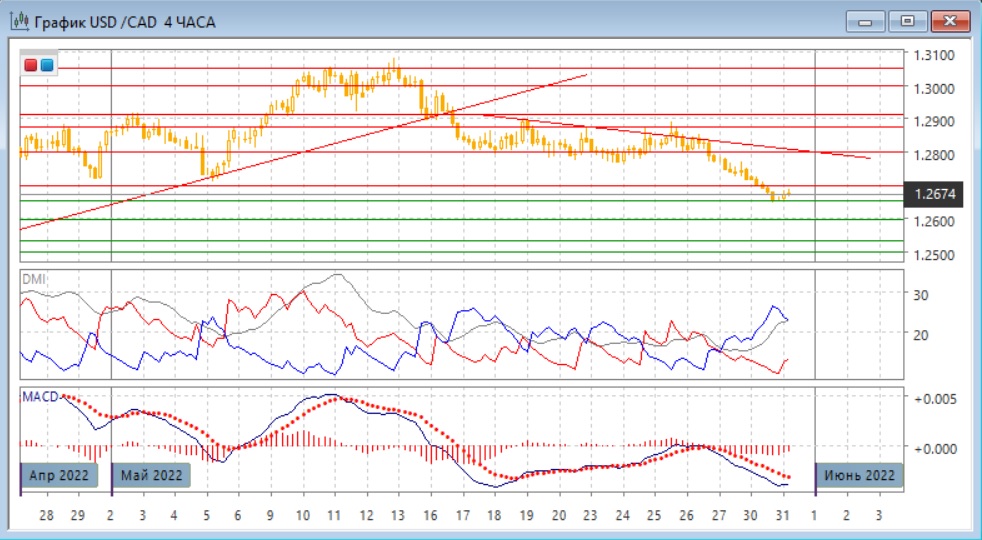Click the chart icon in title bar
The height and width of the screenshot is (540, 982).
(x=20, y=22)
